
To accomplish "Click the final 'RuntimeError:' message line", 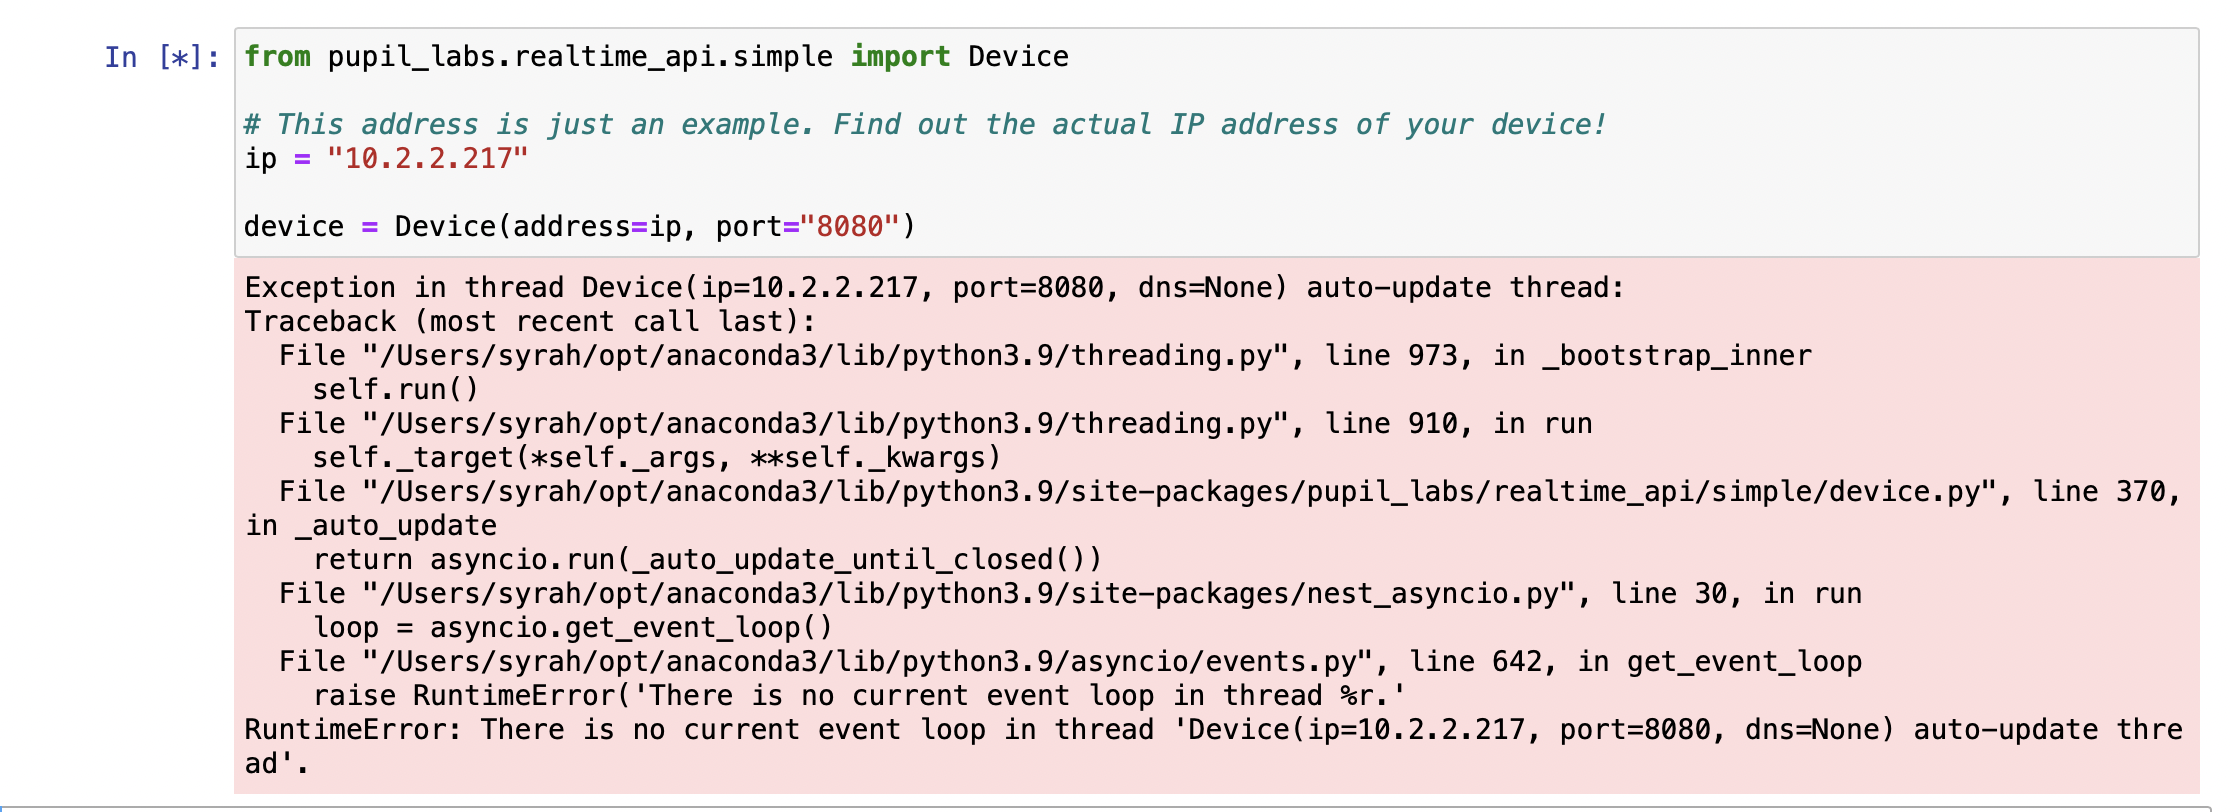I will (x=1214, y=747).
